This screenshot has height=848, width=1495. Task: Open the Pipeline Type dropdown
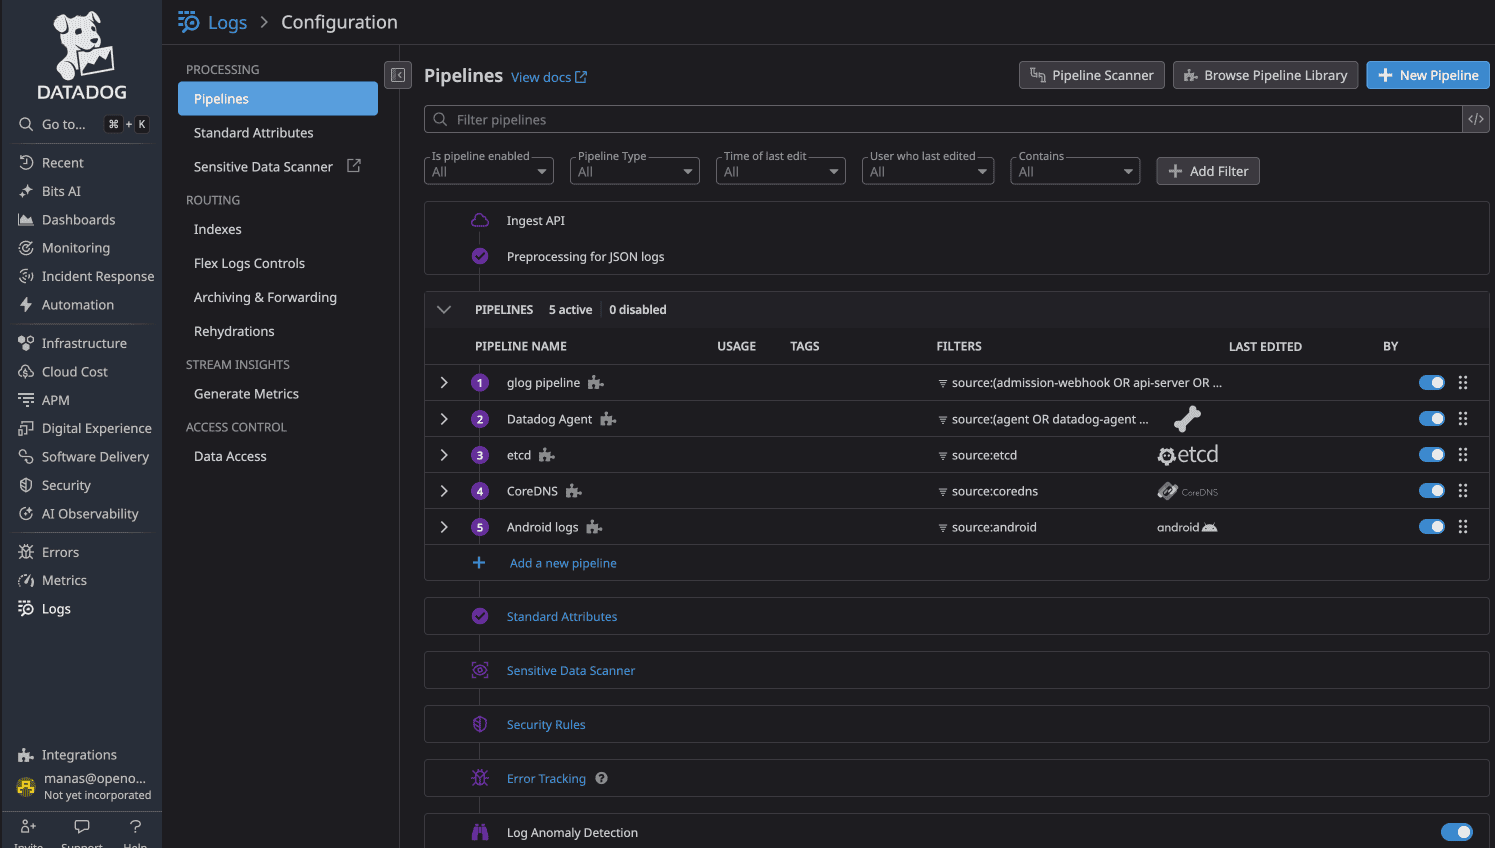634,170
